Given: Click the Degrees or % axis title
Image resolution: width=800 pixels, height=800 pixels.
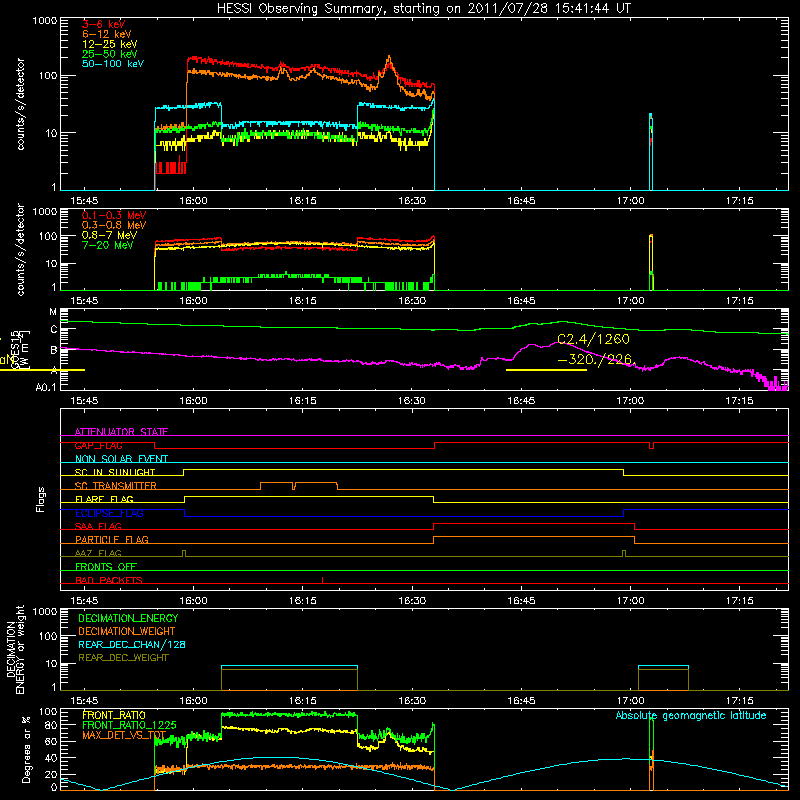Looking at the screenshot, I should click(26, 750).
